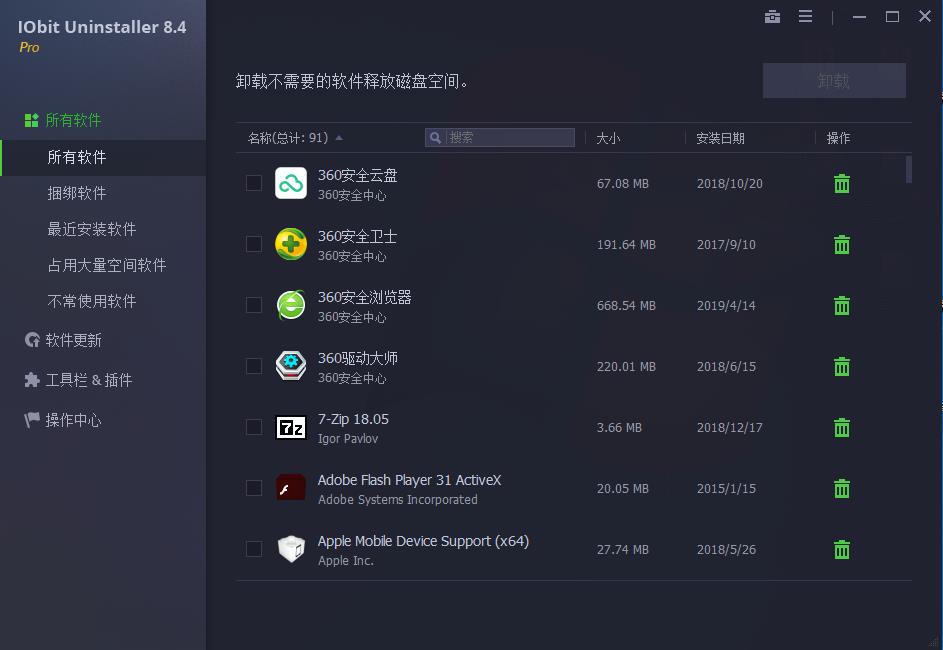
Task: Select the 360安全浏览器 row name
Action: [x=364, y=297]
